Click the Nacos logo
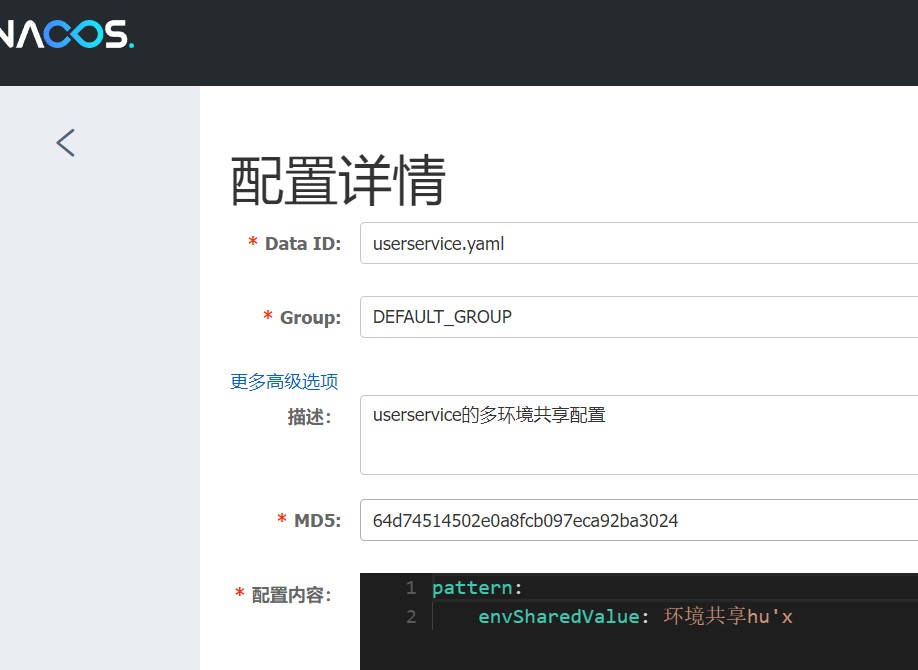The width and height of the screenshot is (918, 670). pyautogui.click(x=66, y=34)
